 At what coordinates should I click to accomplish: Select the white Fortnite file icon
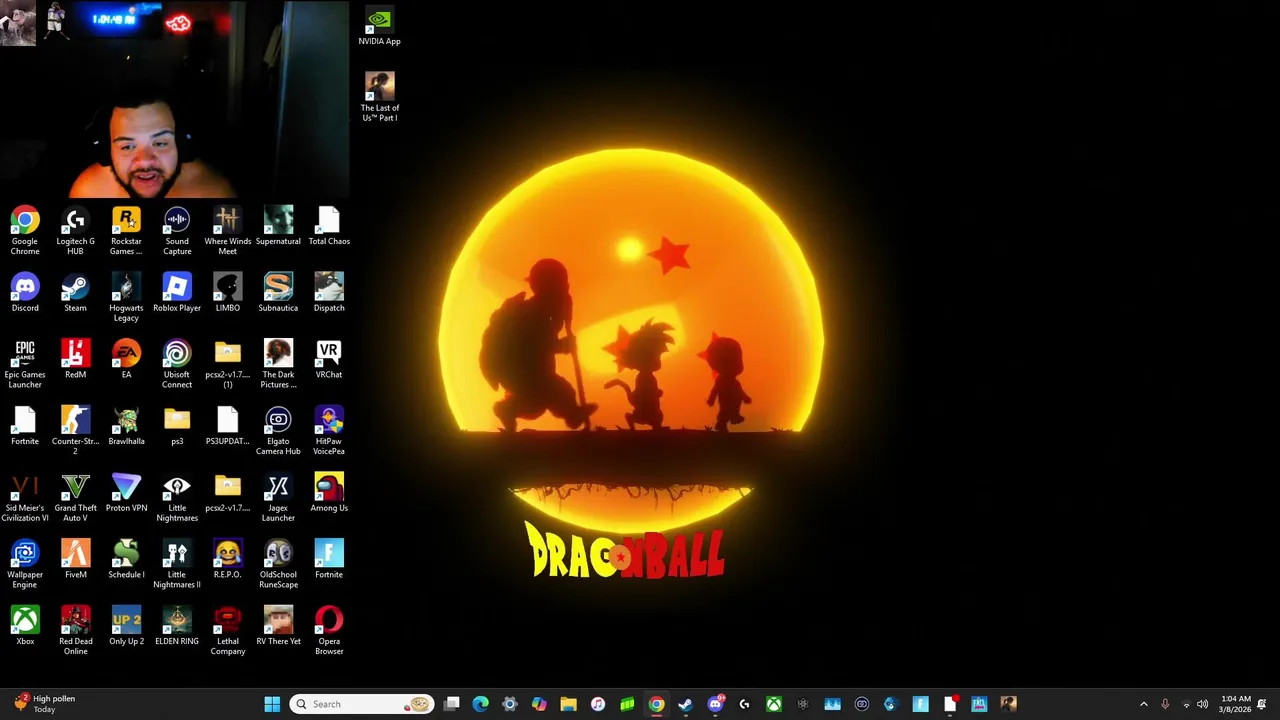[25, 427]
